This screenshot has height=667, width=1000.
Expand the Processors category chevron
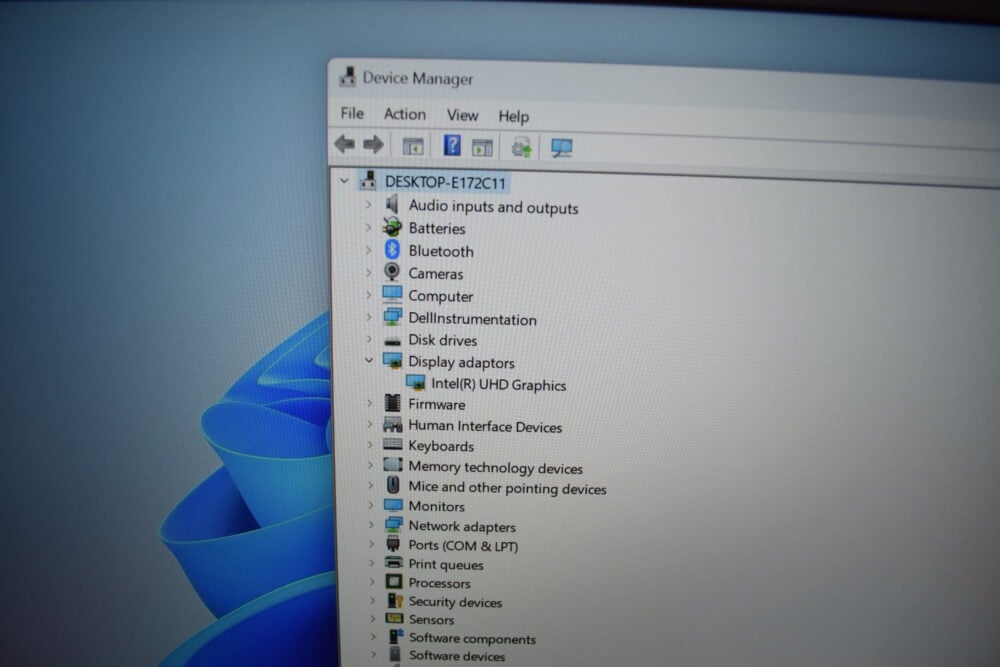tap(372, 582)
